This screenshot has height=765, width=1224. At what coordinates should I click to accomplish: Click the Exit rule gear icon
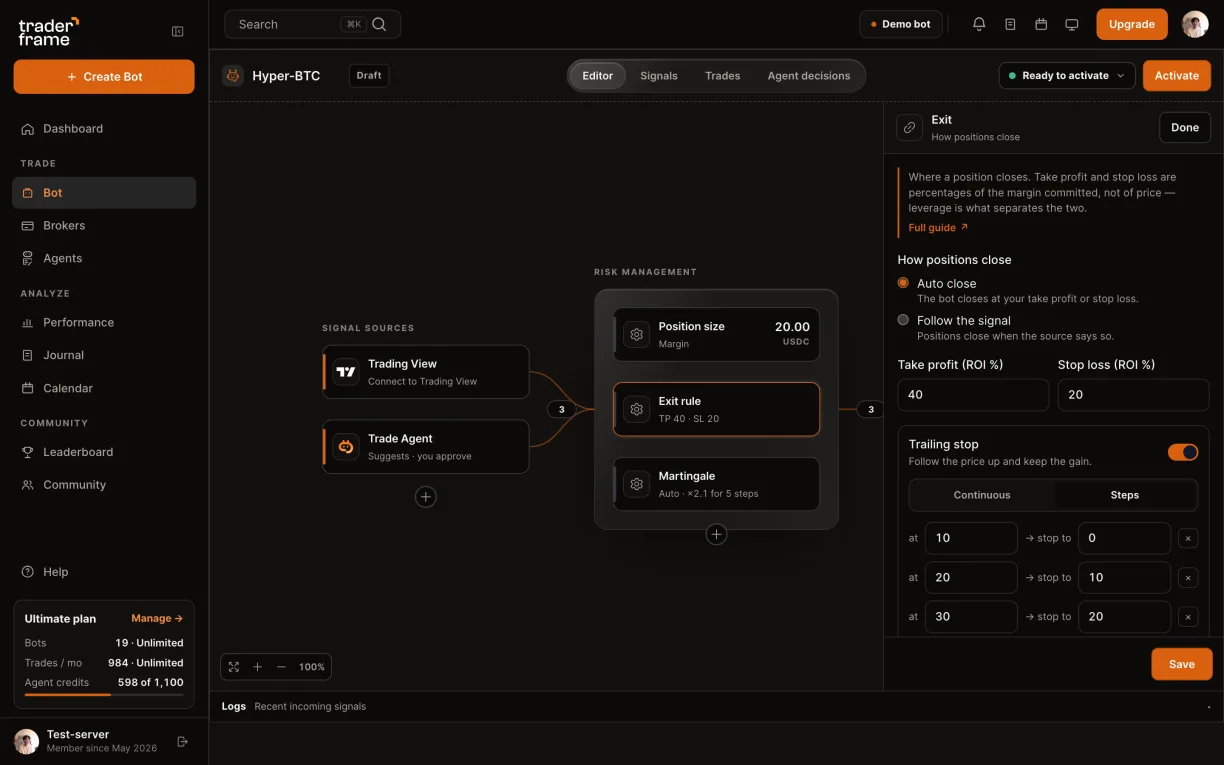pos(636,409)
